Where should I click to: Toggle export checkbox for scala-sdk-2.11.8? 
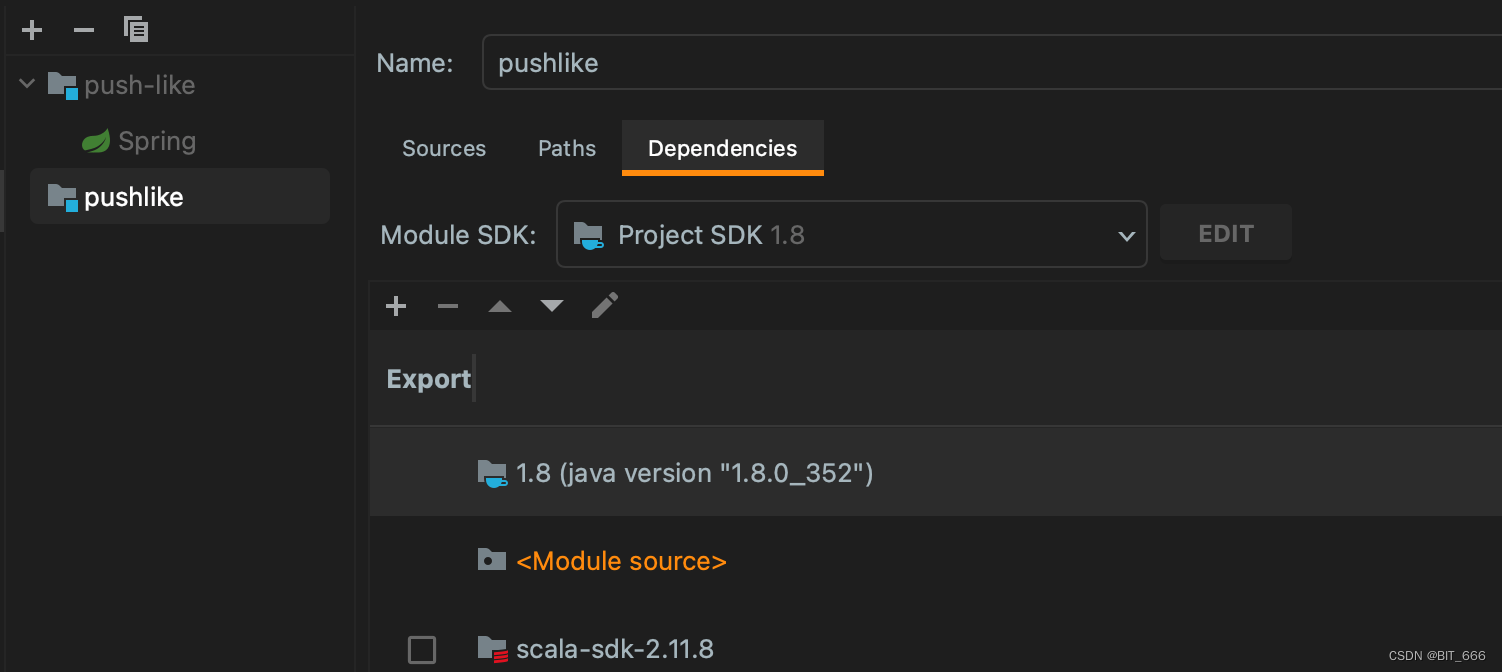click(422, 650)
